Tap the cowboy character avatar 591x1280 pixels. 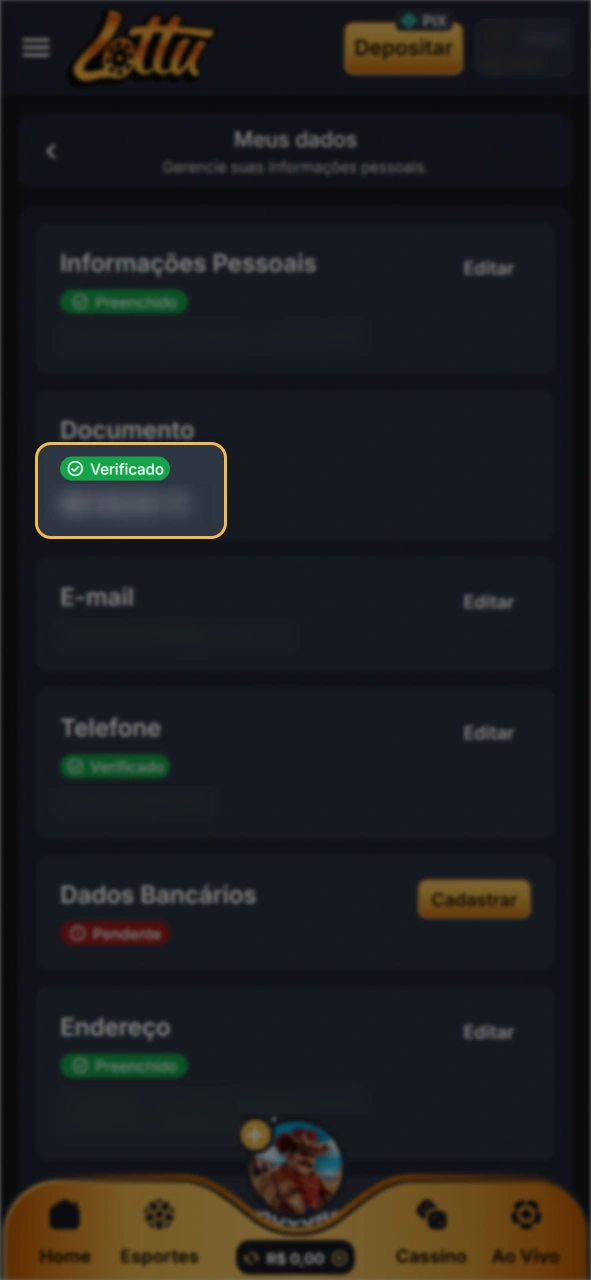[296, 1167]
